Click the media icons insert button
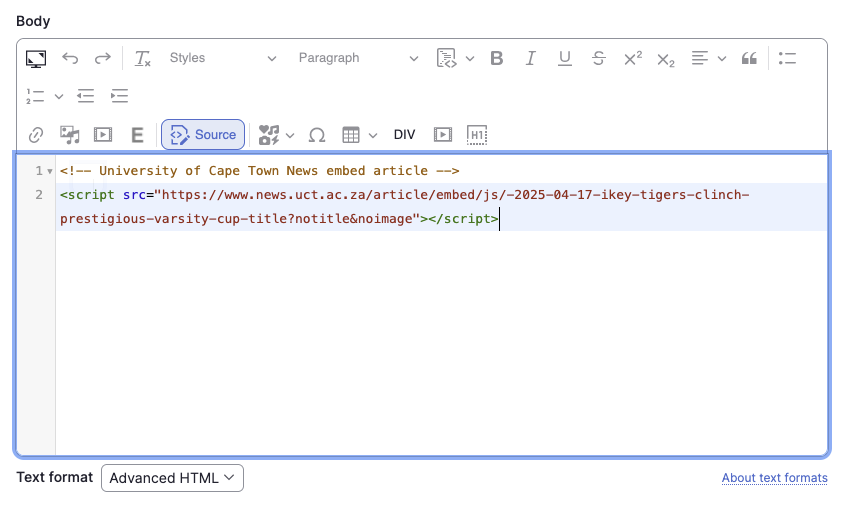This screenshot has height=515, width=844. 269,135
